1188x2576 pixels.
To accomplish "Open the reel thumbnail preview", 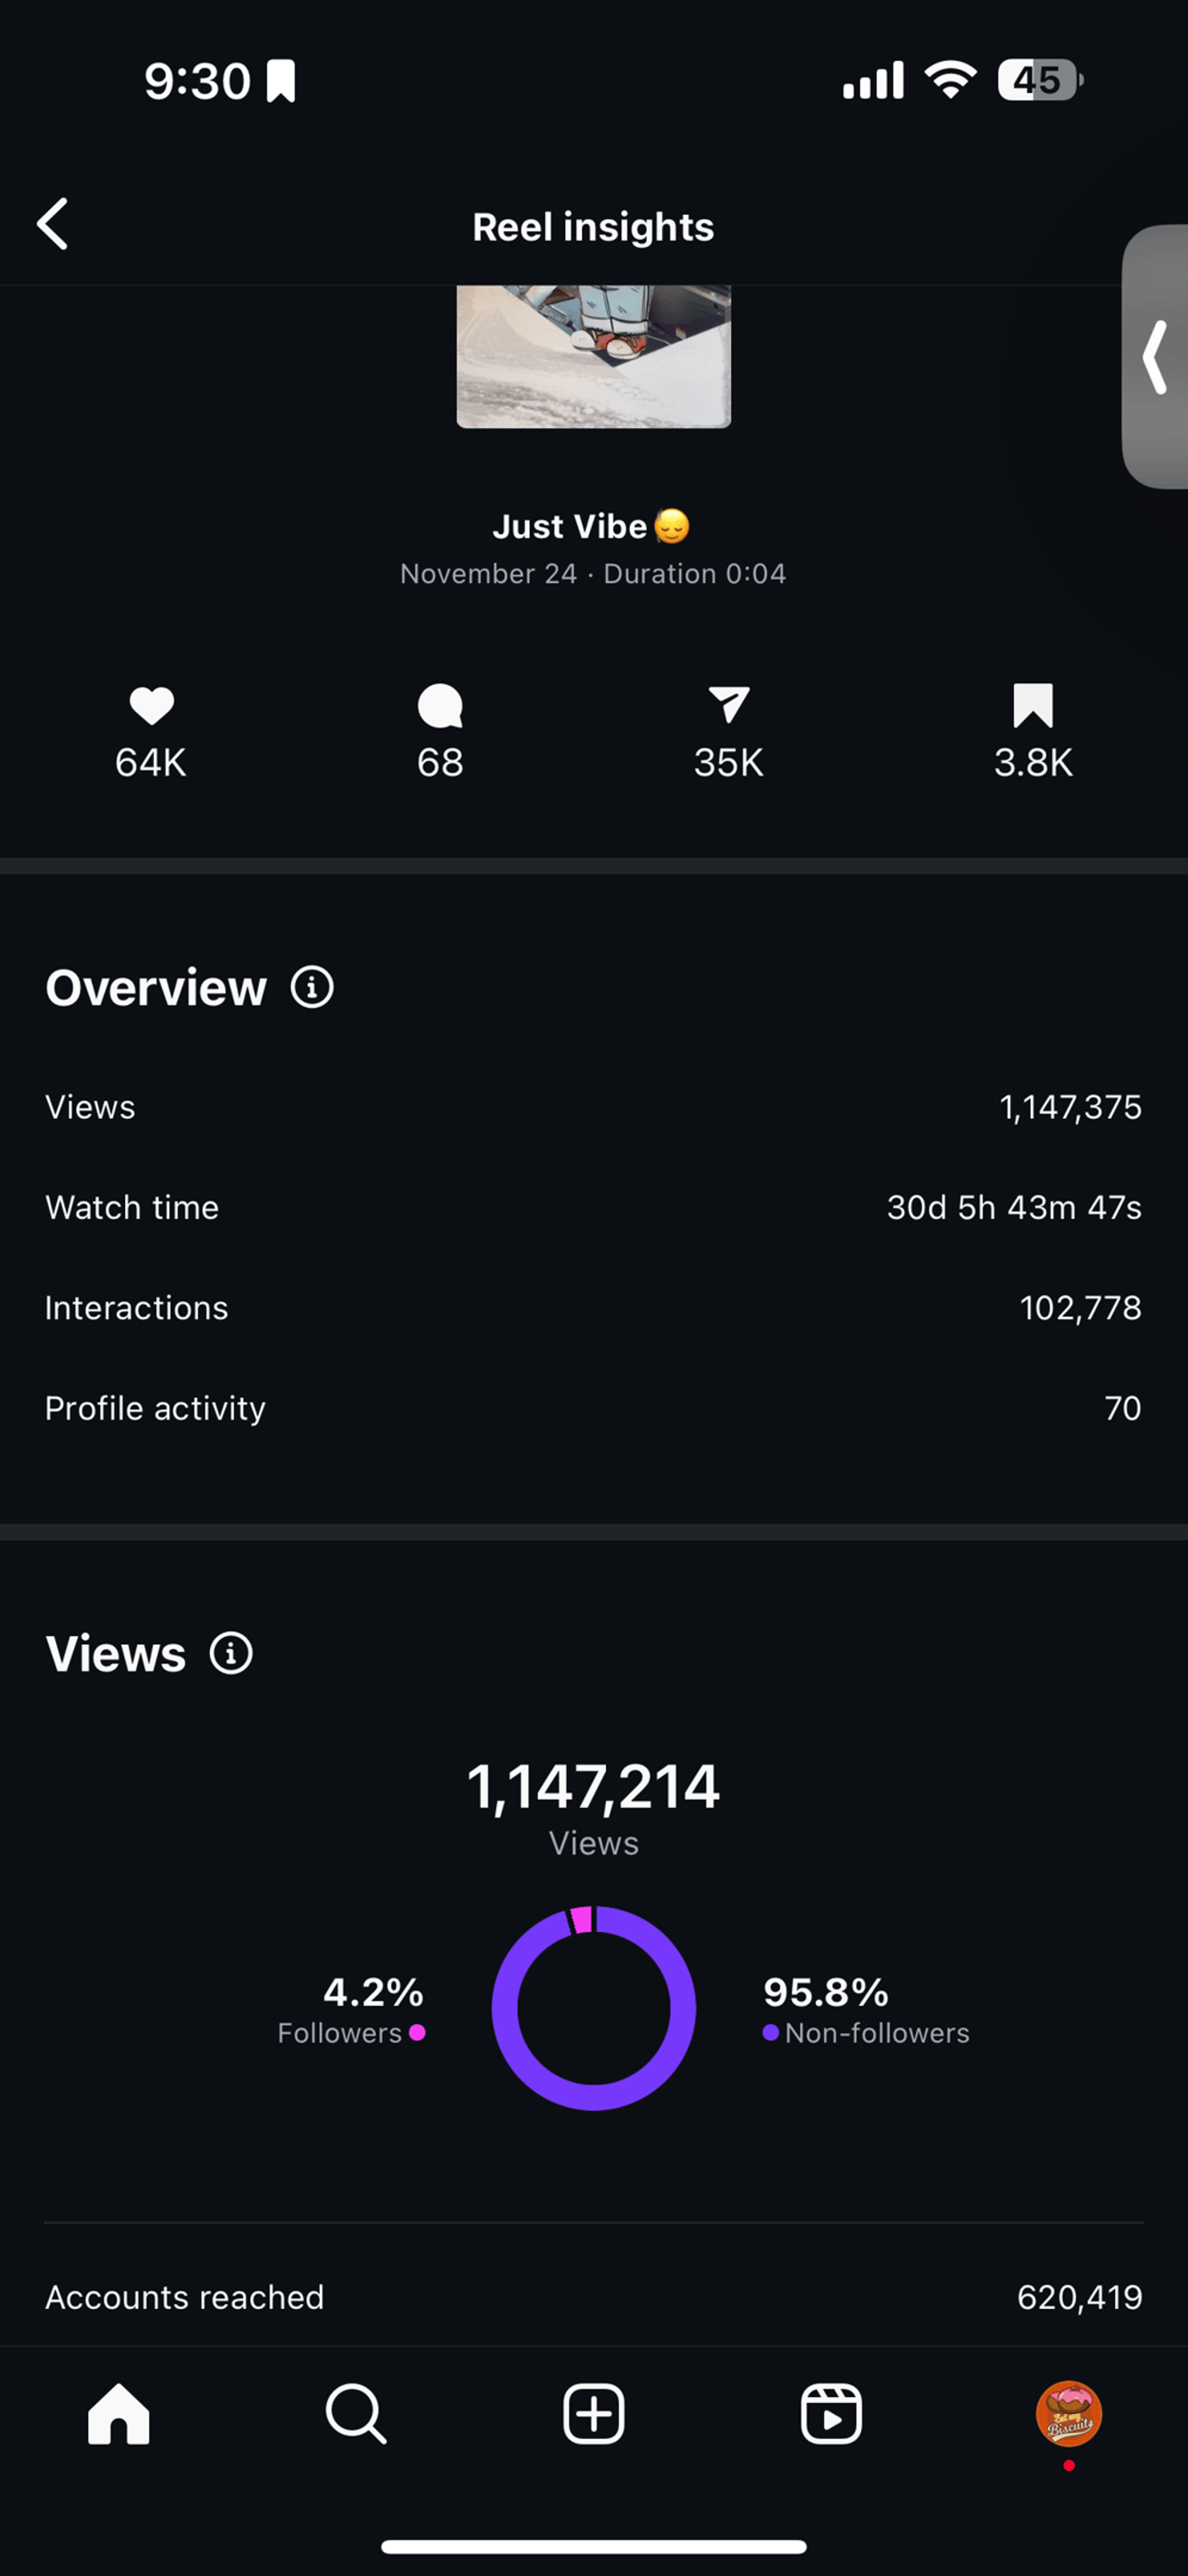I will (x=594, y=356).
